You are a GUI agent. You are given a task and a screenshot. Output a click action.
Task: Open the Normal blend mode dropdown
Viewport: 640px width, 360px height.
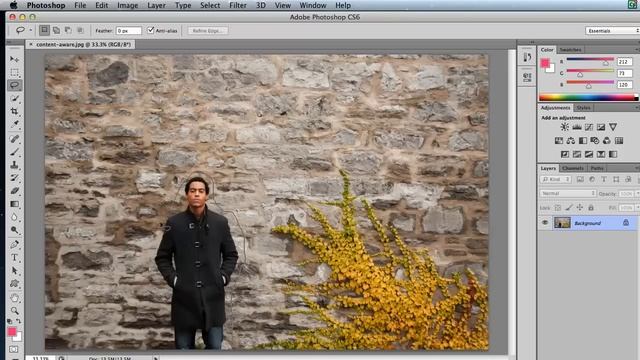click(x=567, y=193)
